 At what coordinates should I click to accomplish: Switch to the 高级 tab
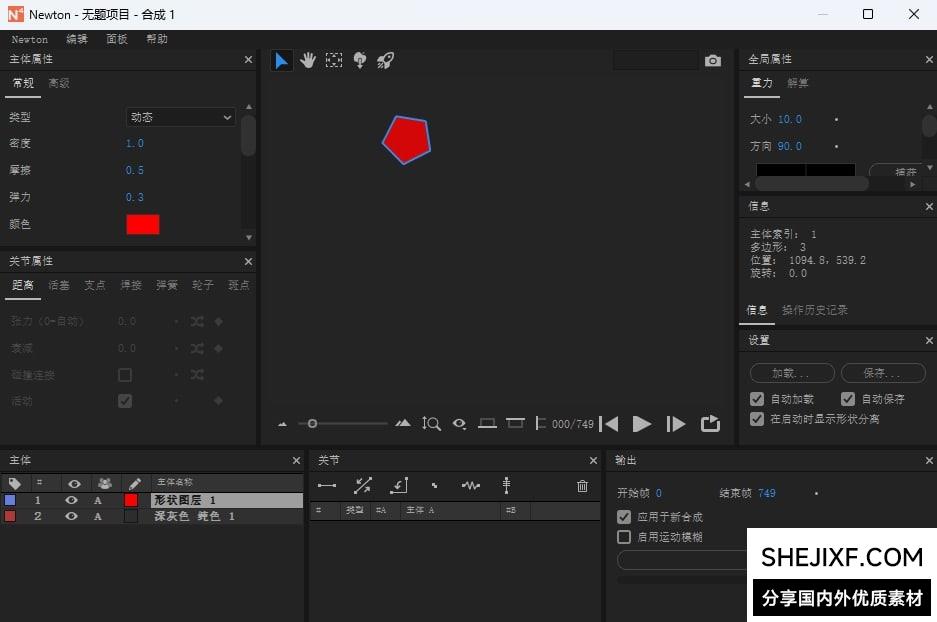coord(59,83)
